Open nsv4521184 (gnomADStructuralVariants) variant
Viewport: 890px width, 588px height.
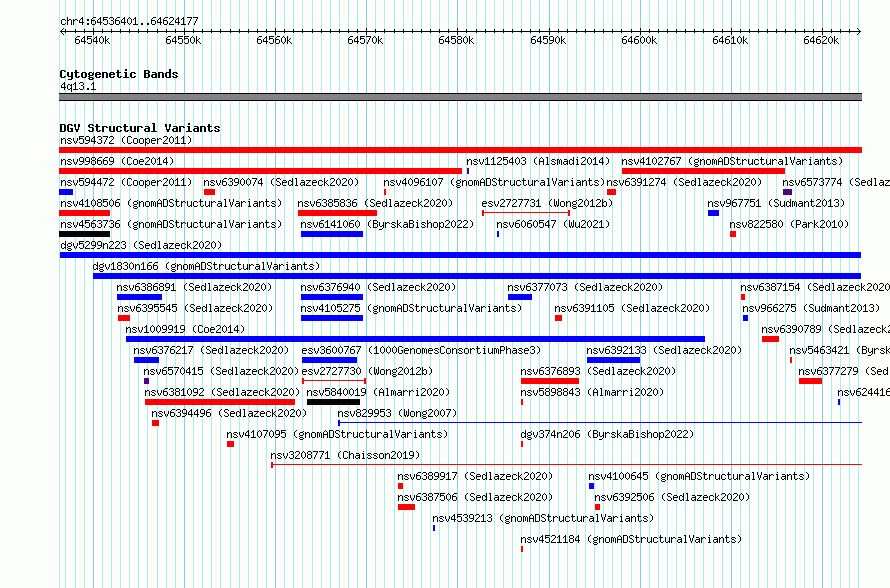coord(631,539)
